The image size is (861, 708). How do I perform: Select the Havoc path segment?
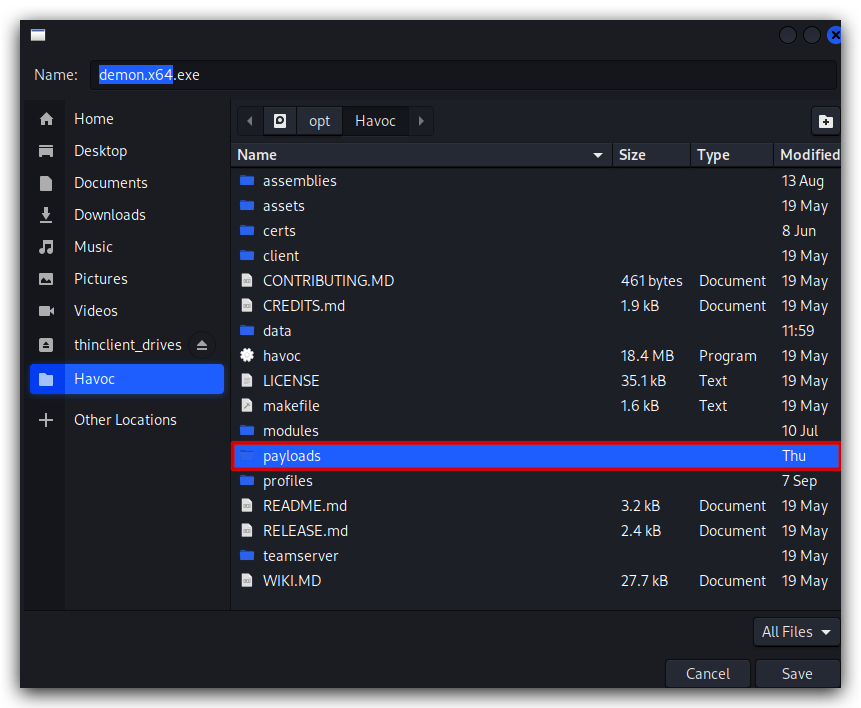click(375, 121)
